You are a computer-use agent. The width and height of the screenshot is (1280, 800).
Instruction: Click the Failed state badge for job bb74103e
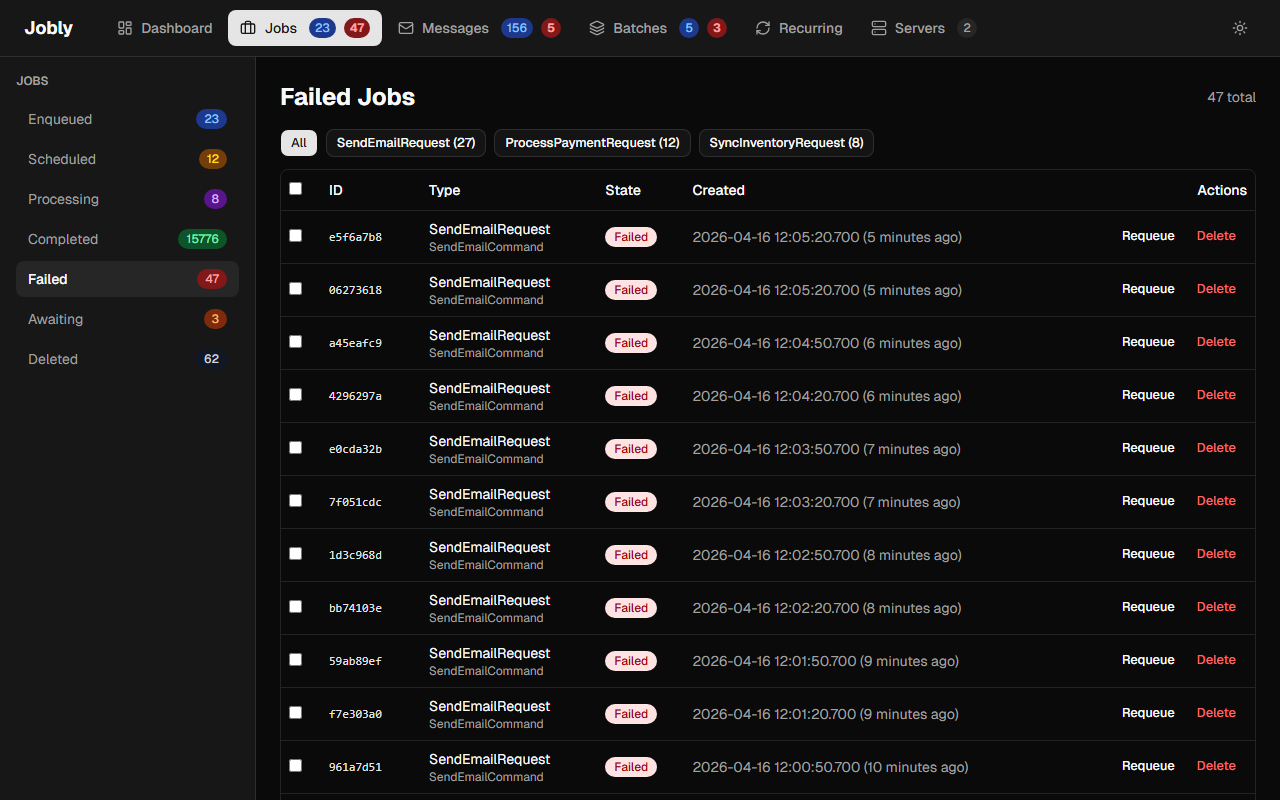click(631, 608)
